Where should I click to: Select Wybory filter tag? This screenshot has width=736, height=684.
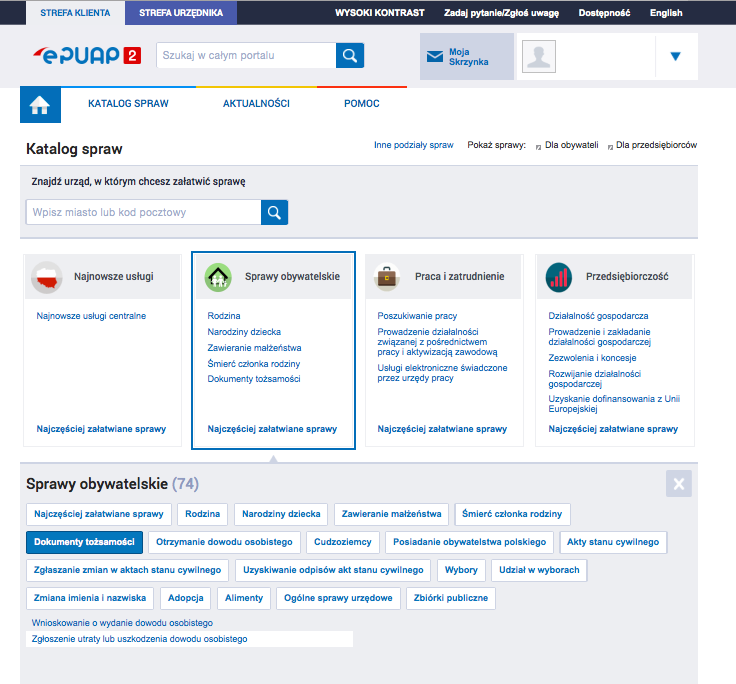point(461,570)
